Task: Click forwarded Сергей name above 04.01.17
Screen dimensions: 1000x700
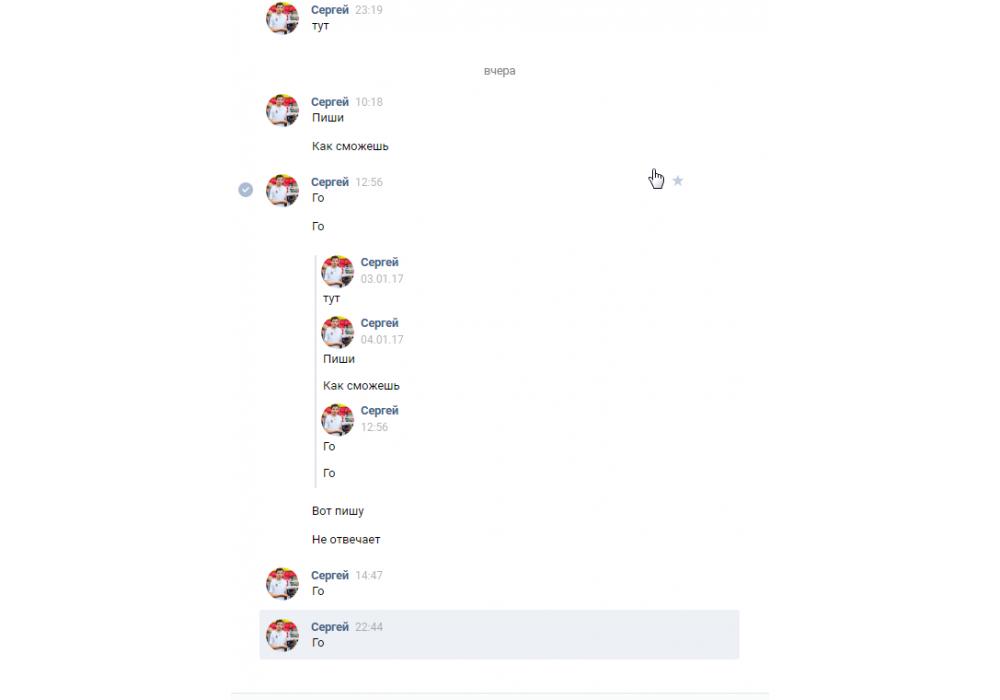Action: tap(379, 323)
